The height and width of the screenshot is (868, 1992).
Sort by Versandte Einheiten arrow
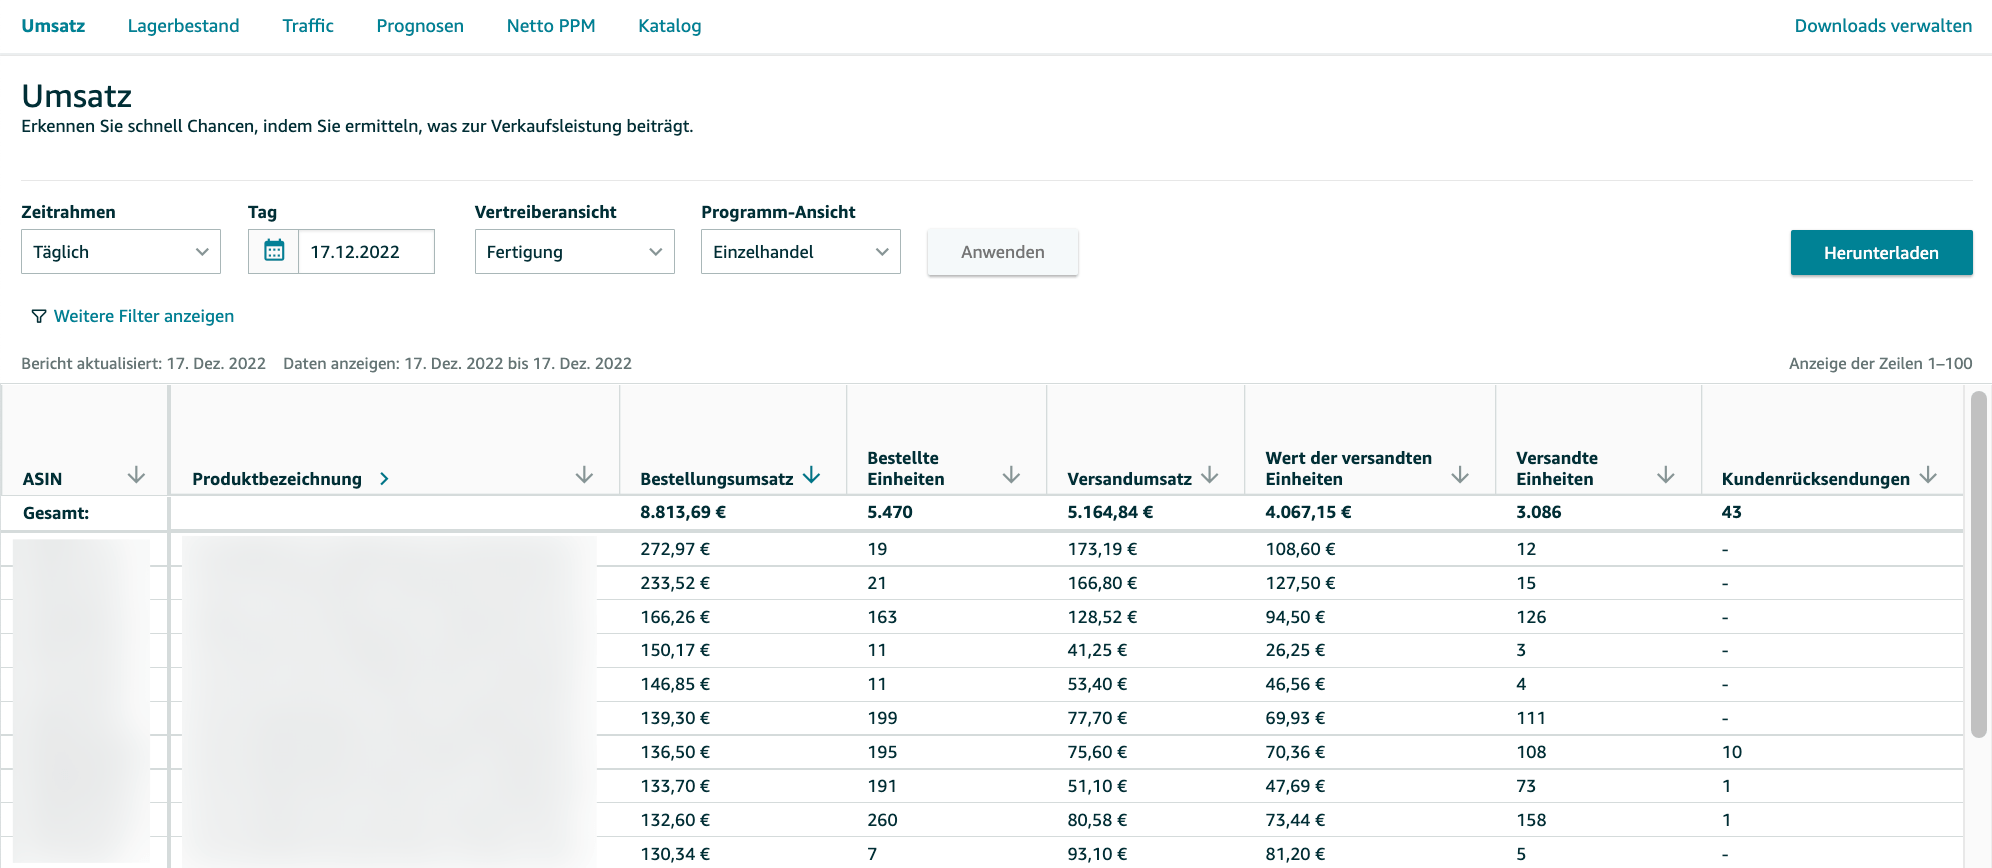[1666, 475]
